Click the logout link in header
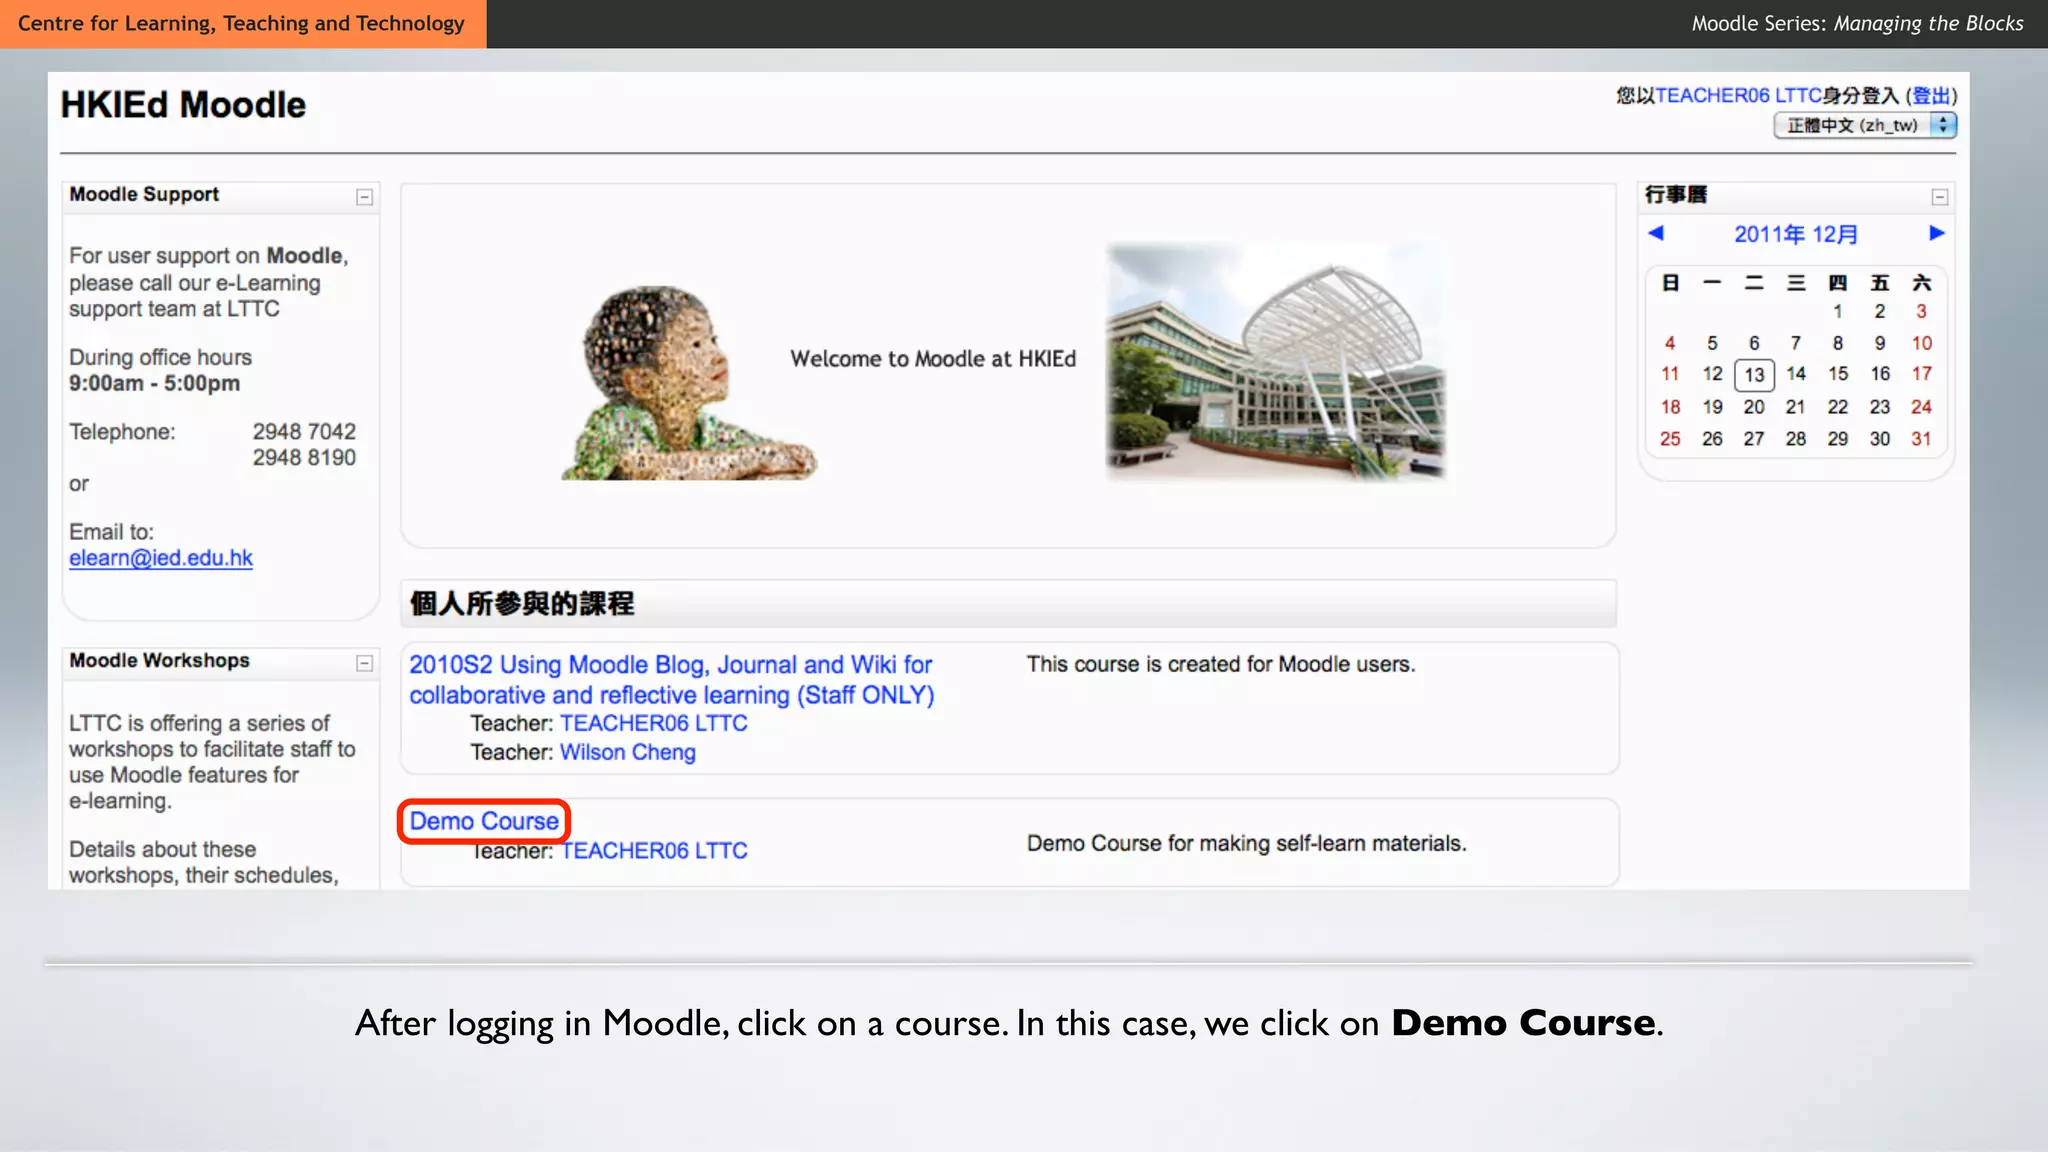Viewport: 2048px width, 1152px height. click(x=1931, y=96)
